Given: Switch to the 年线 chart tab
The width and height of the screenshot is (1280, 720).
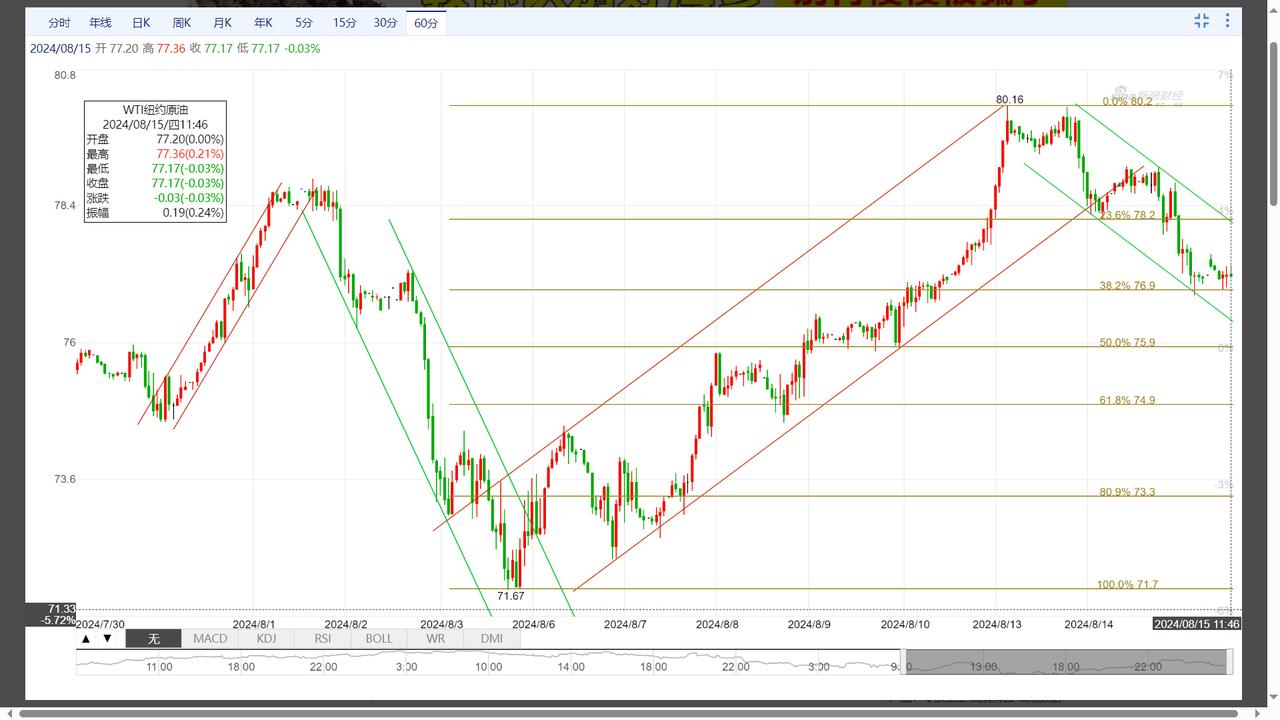Looking at the screenshot, I should (100, 22).
